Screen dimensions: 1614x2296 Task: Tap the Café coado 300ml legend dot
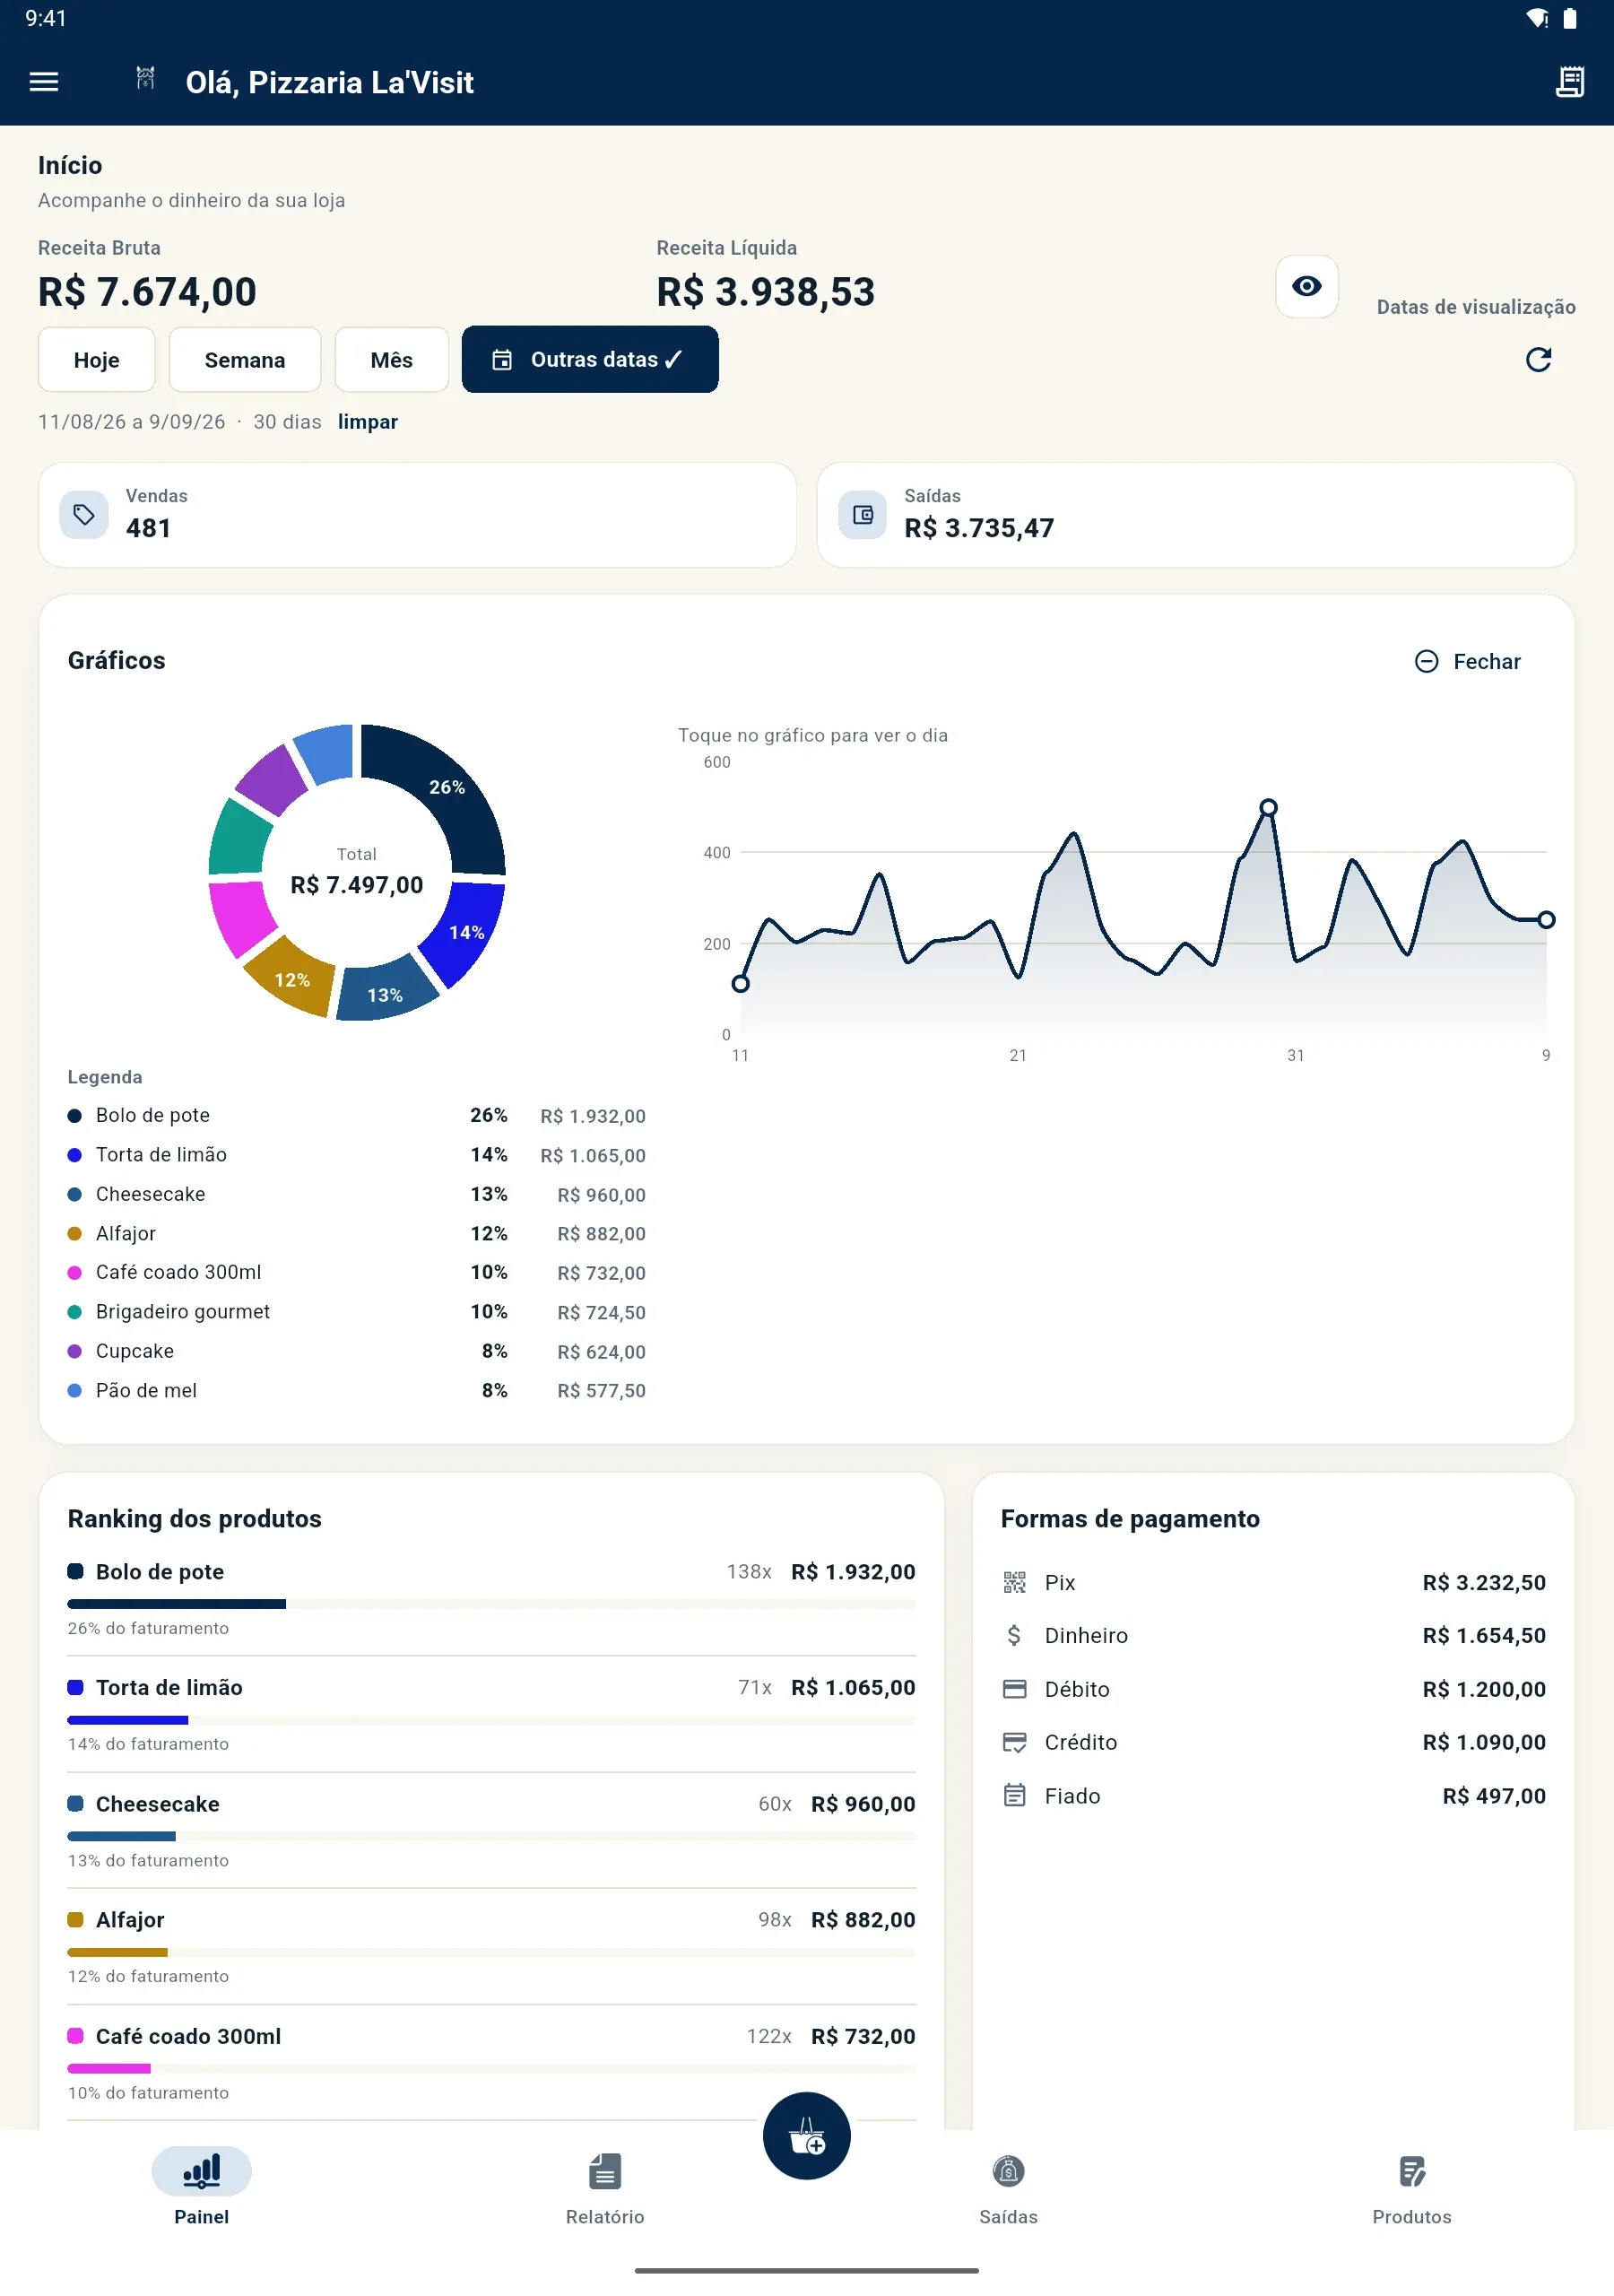[x=74, y=1273]
